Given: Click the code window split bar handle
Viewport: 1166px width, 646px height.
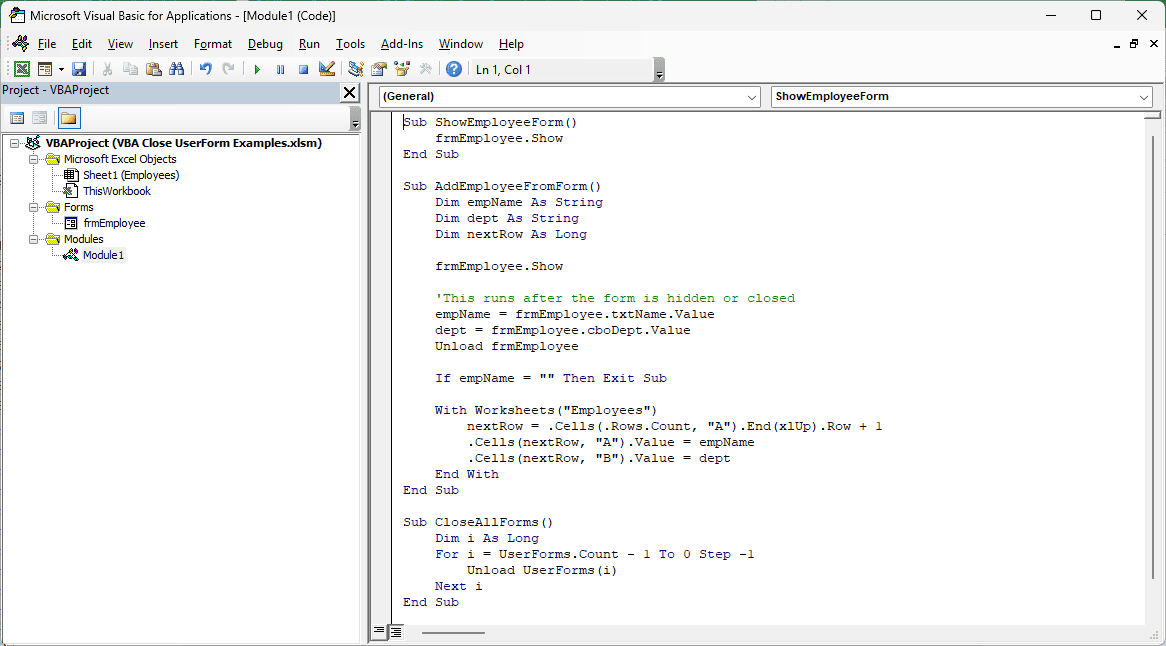Looking at the screenshot, I should coord(1152,115).
